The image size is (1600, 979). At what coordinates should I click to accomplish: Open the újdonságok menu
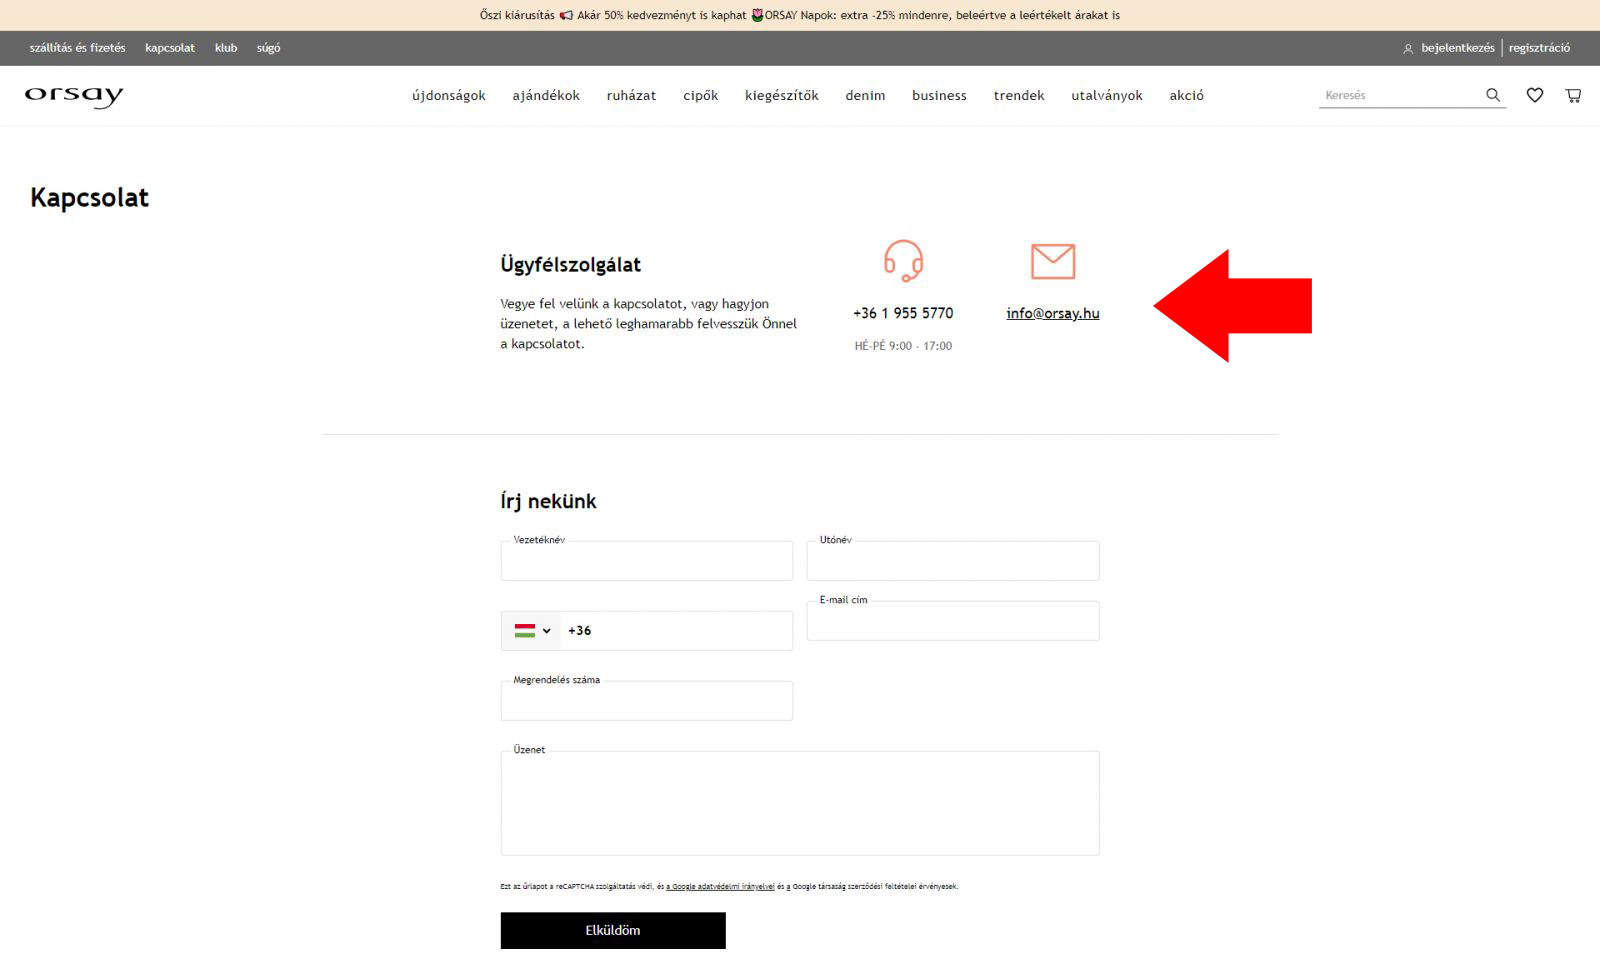point(449,96)
